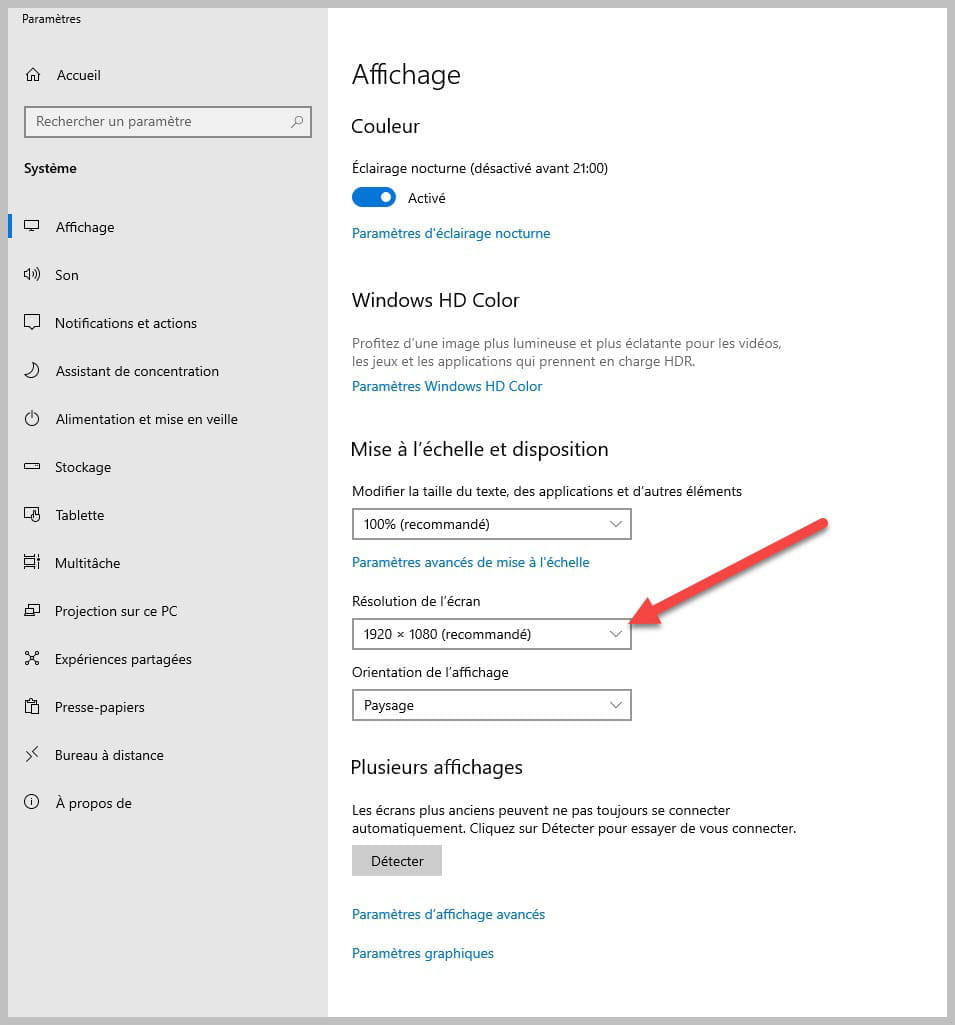Screen dimensions: 955x1025
Task: Click the Plusieurs affichages heading
Action: 437,767
